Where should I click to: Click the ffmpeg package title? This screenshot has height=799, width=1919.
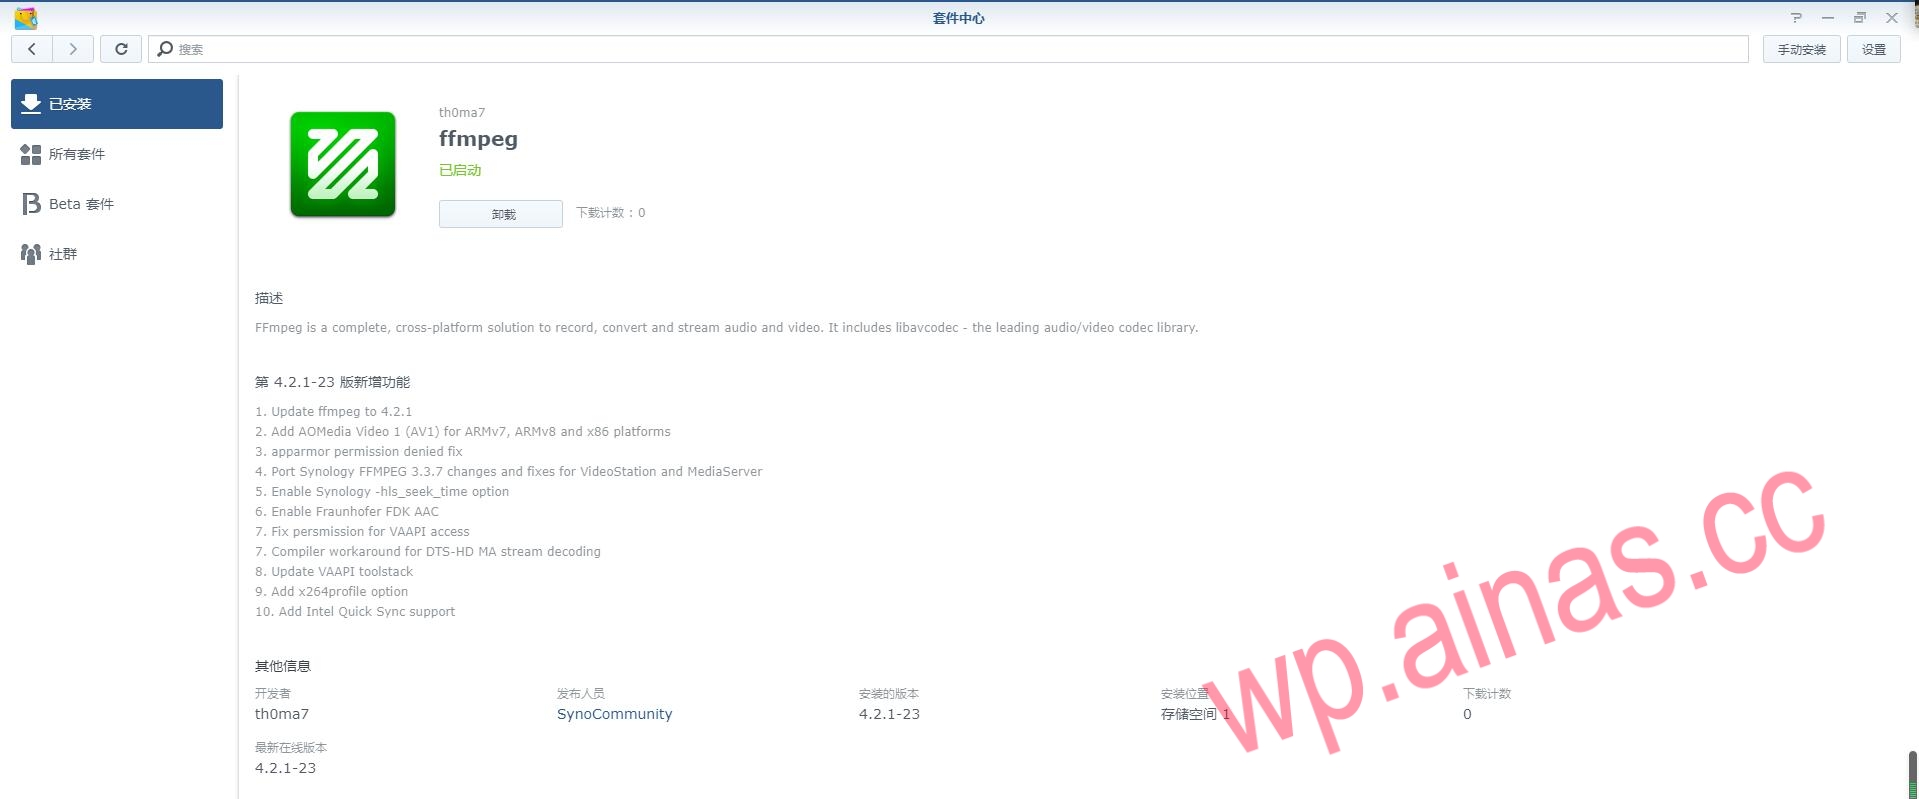[x=478, y=139]
